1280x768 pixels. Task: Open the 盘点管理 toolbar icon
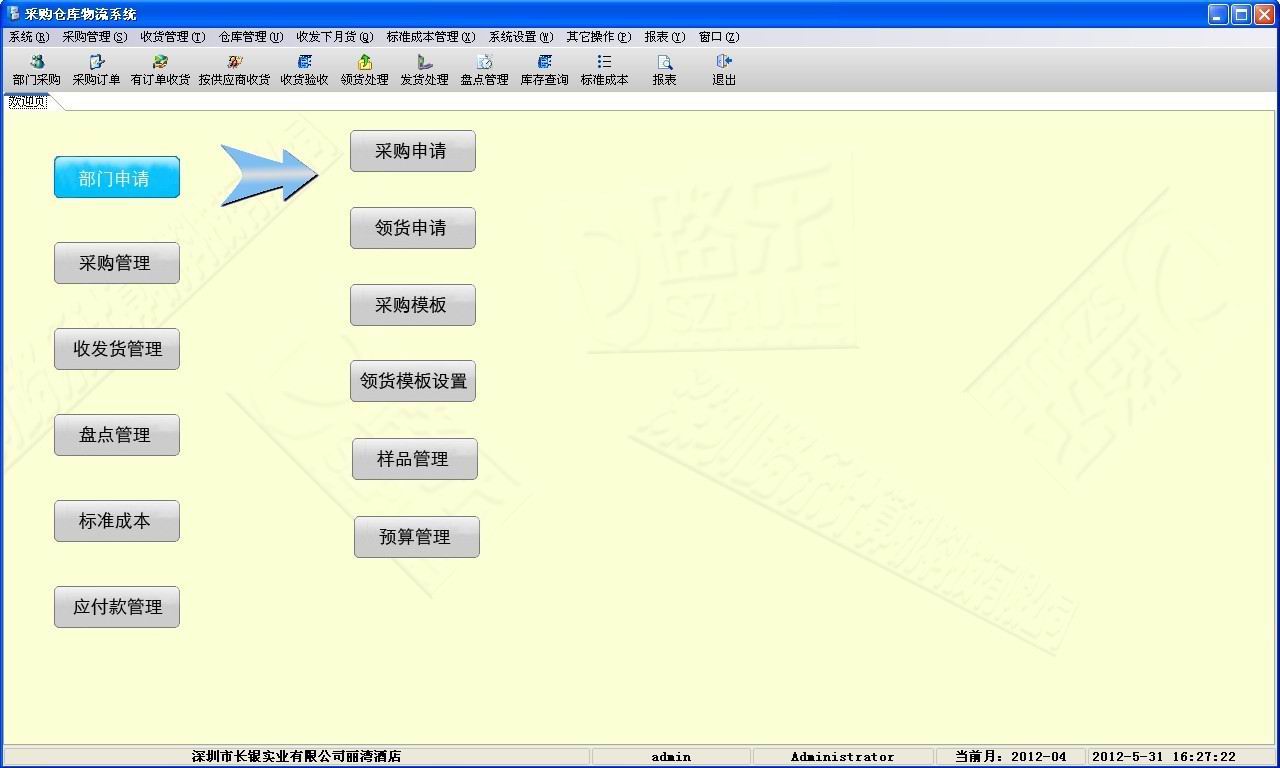[484, 70]
